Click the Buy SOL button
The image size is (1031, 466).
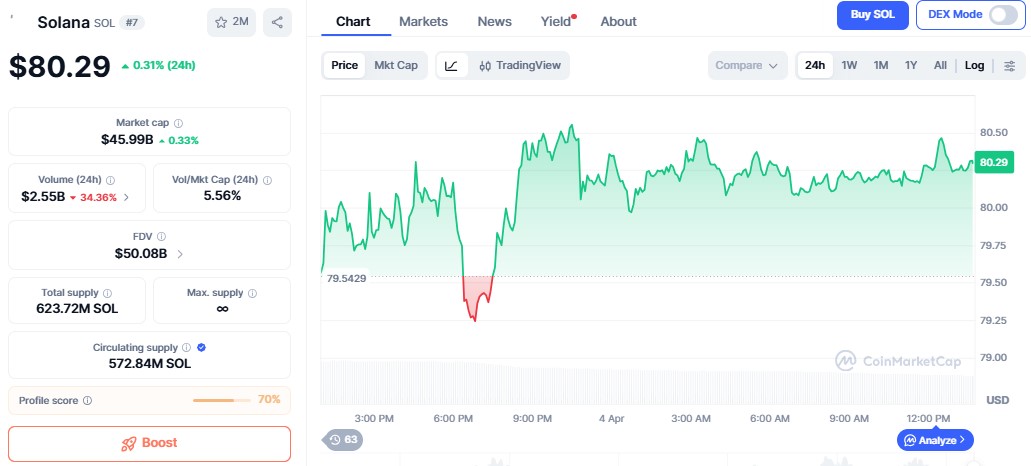[x=872, y=15]
